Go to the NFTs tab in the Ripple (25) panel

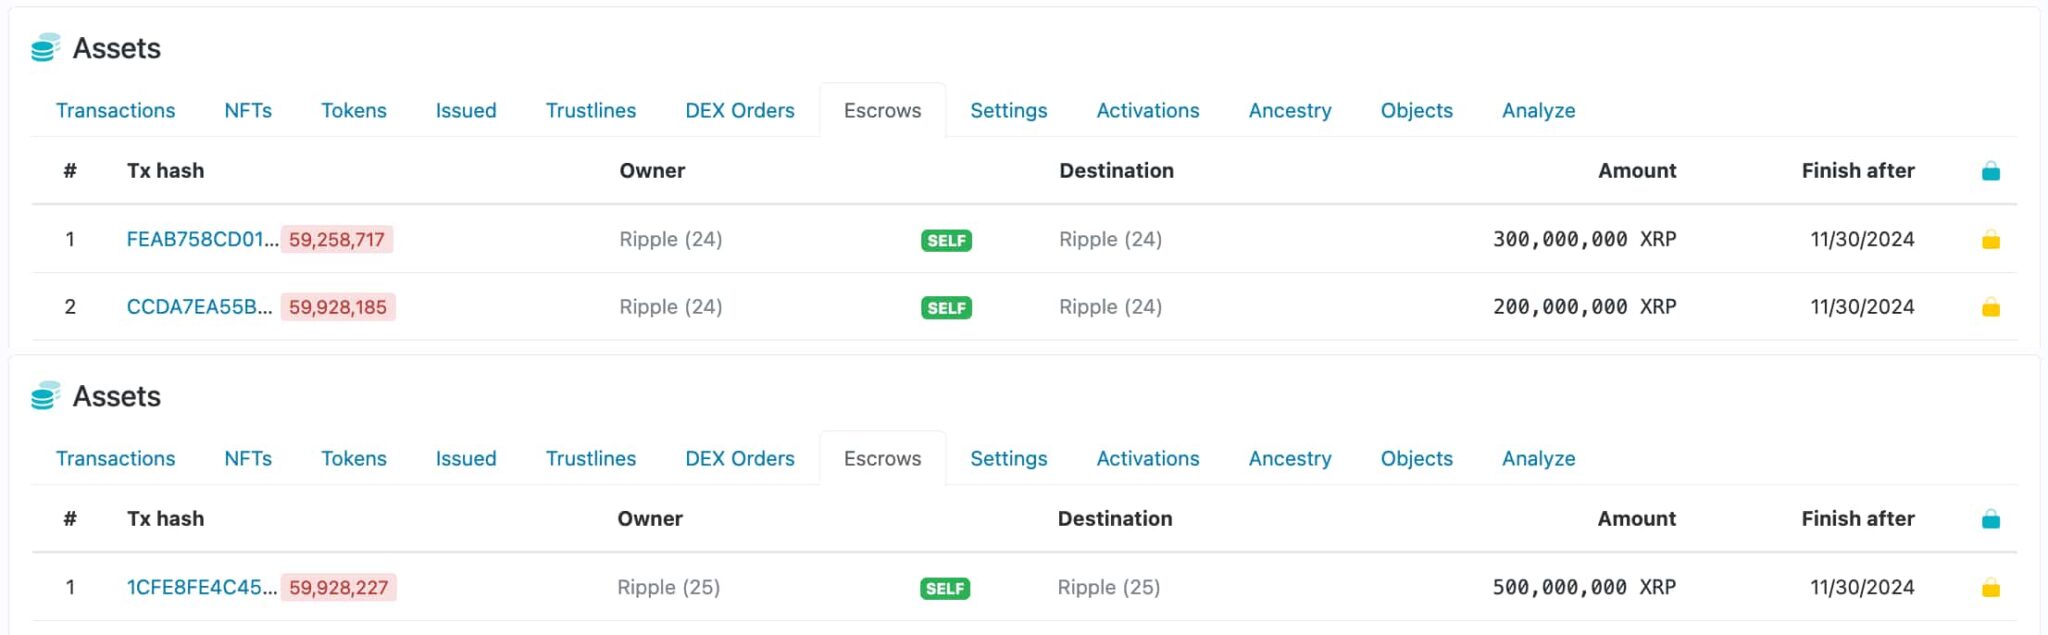pyautogui.click(x=248, y=458)
